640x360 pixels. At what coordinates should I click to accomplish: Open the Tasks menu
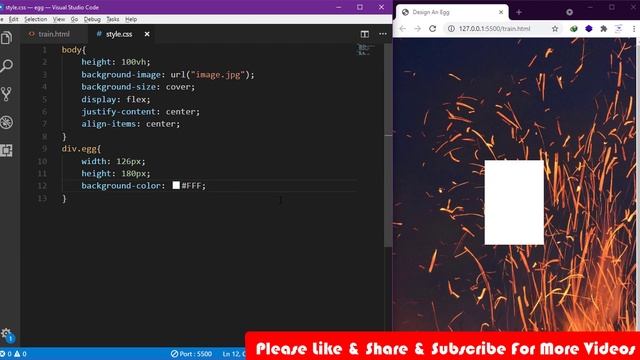(x=113, y=19)
